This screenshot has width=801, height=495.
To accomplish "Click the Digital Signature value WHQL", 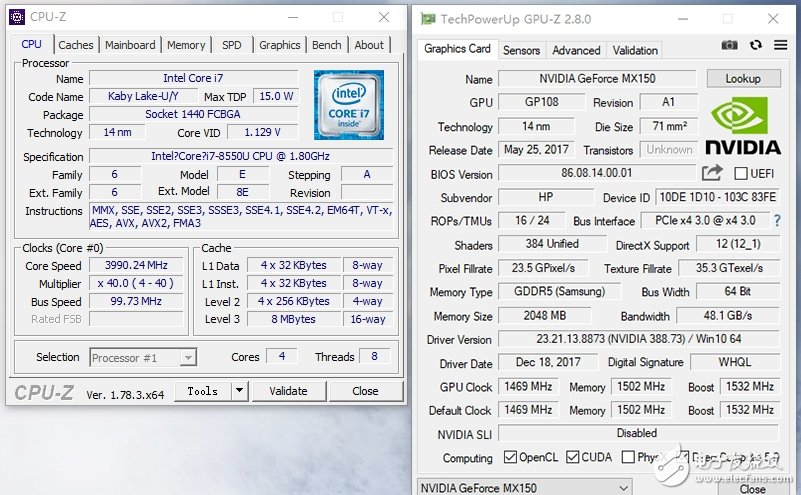I will click(735, 362).
